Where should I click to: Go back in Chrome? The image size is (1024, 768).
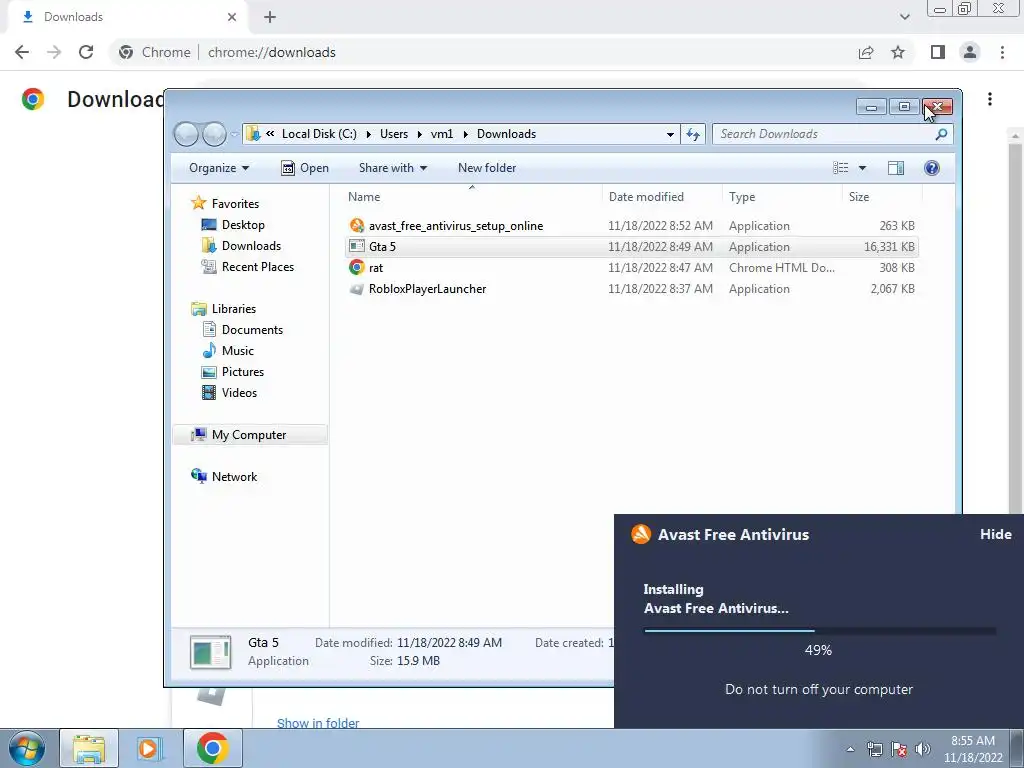click(x=22, y=52)
